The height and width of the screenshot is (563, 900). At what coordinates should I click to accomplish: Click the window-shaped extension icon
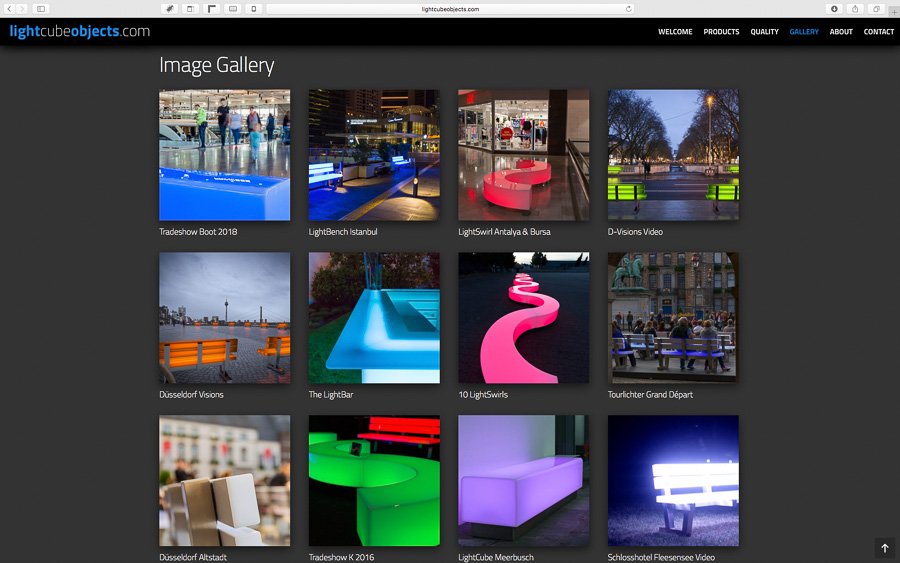(x=190, y=9)
